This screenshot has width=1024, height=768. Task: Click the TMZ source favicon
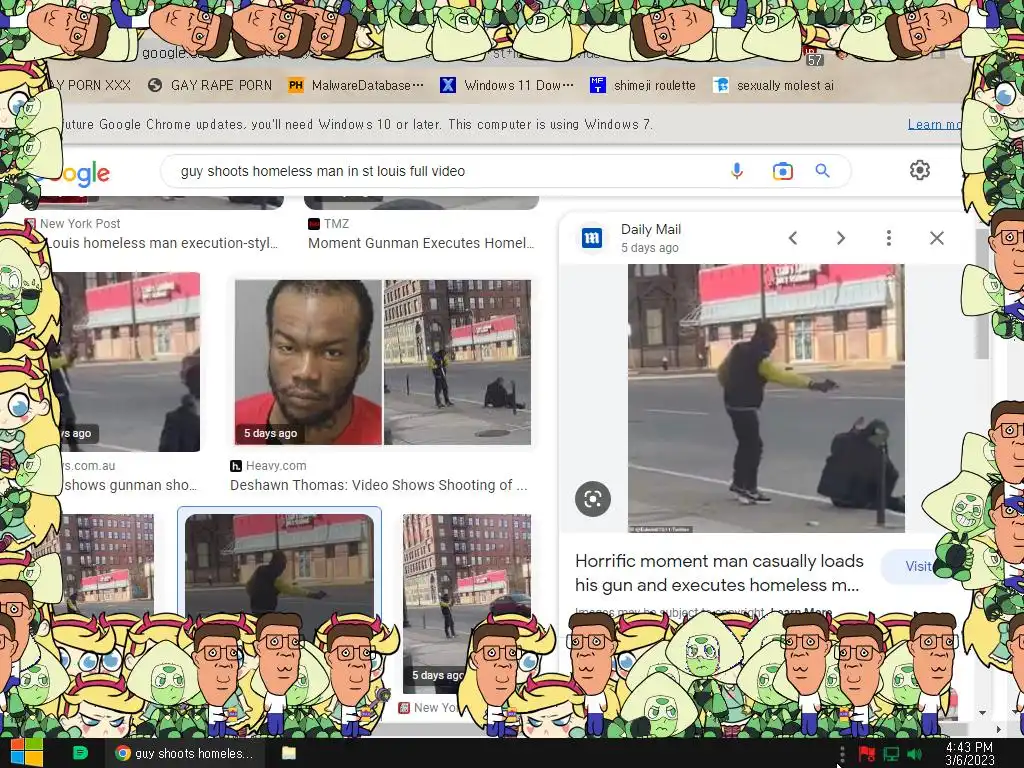coord(313,224)
